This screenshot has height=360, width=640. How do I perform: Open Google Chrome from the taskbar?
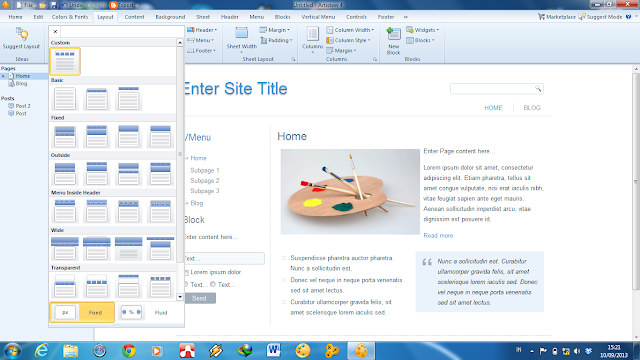point(129,351)
